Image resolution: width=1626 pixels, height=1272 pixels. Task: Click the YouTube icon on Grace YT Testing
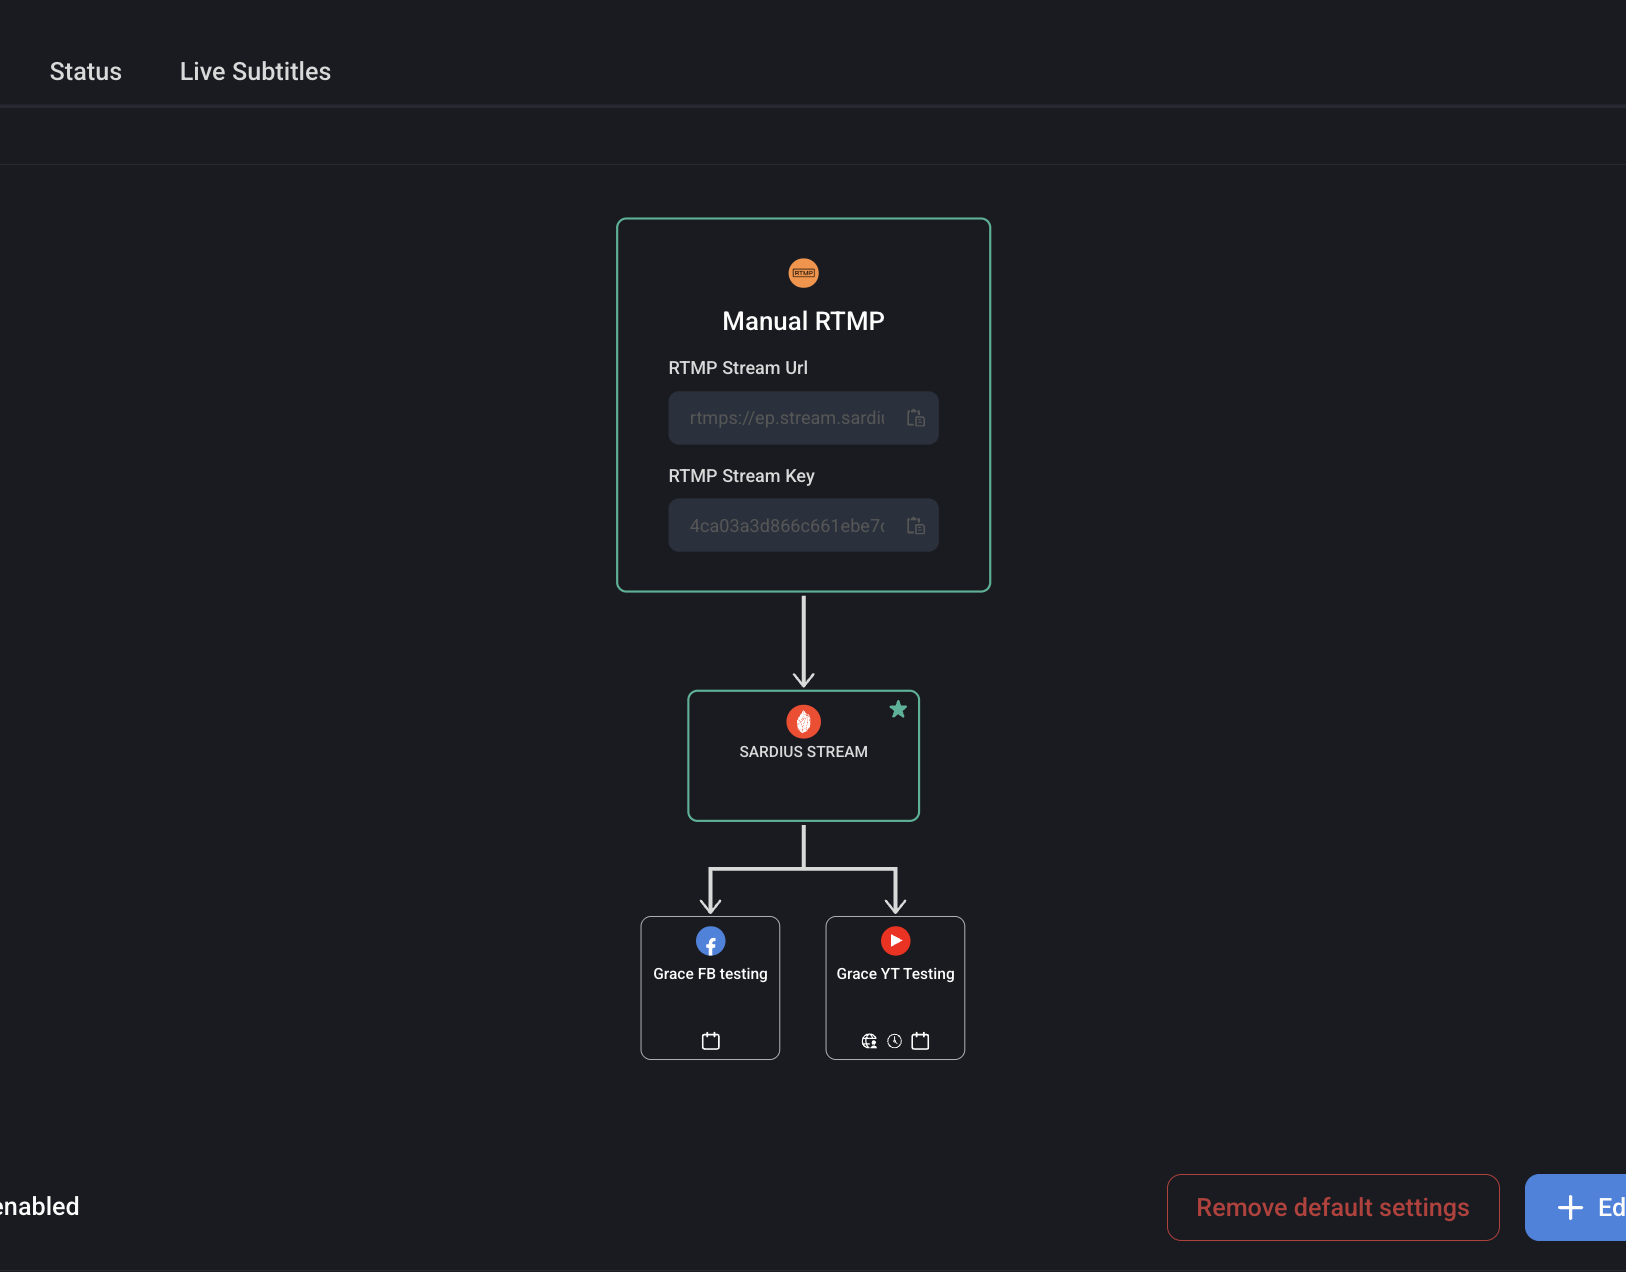click(x=895, y=941)
